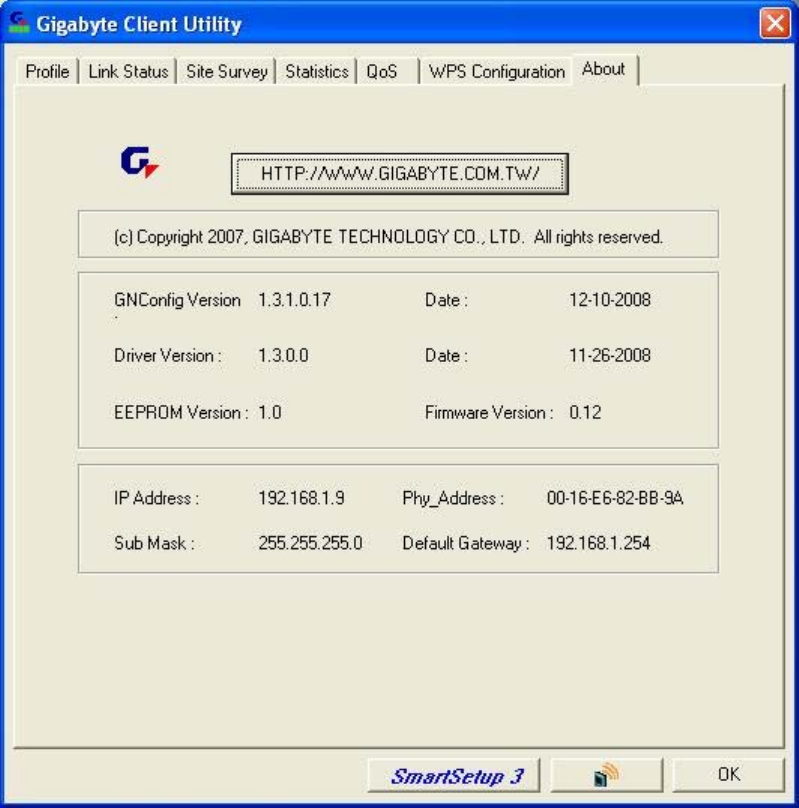Viewport: 799px width, 808px height.
Task: View the Statistics tab
Action: [x=317, y=71]
